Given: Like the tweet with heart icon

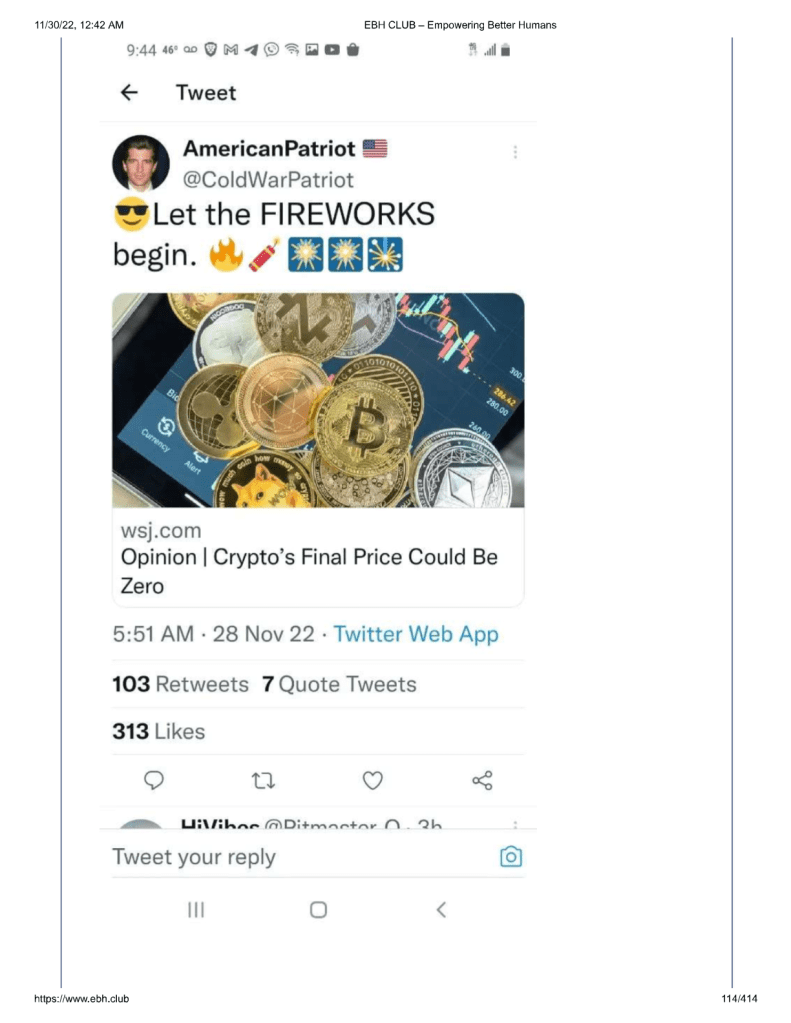Looking at the screenshot, I should (373, 780).
